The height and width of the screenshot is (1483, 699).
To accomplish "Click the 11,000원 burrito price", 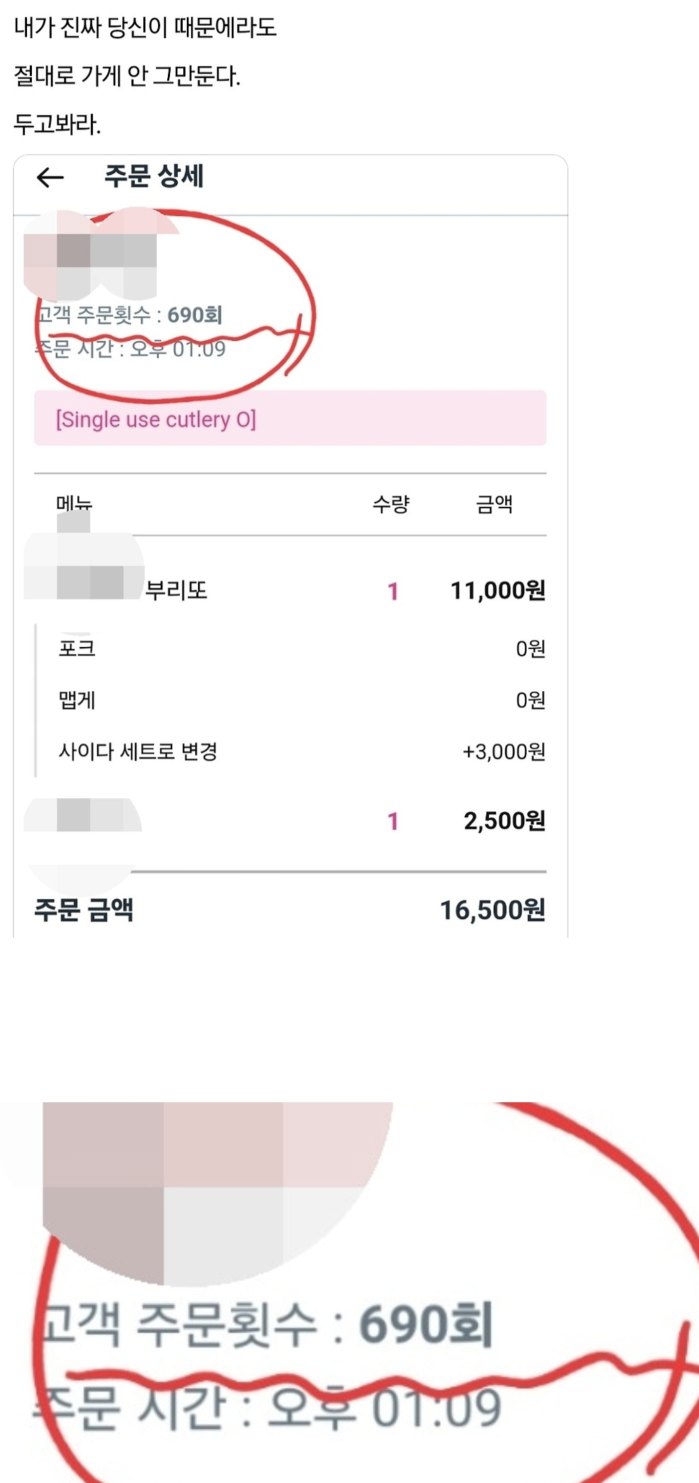I will 499,590.
